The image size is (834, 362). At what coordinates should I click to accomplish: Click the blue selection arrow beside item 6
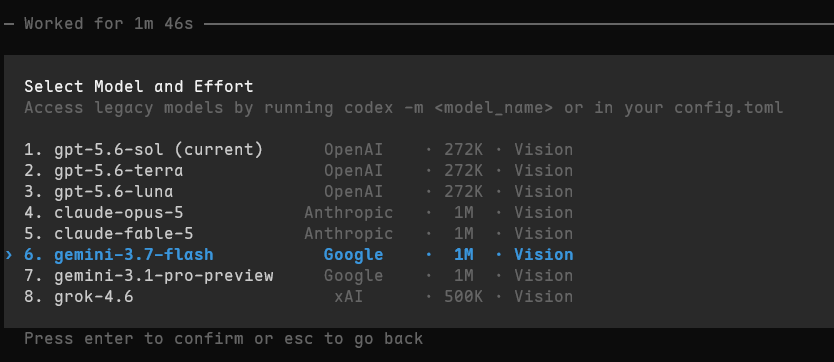(x=9, y=255)
